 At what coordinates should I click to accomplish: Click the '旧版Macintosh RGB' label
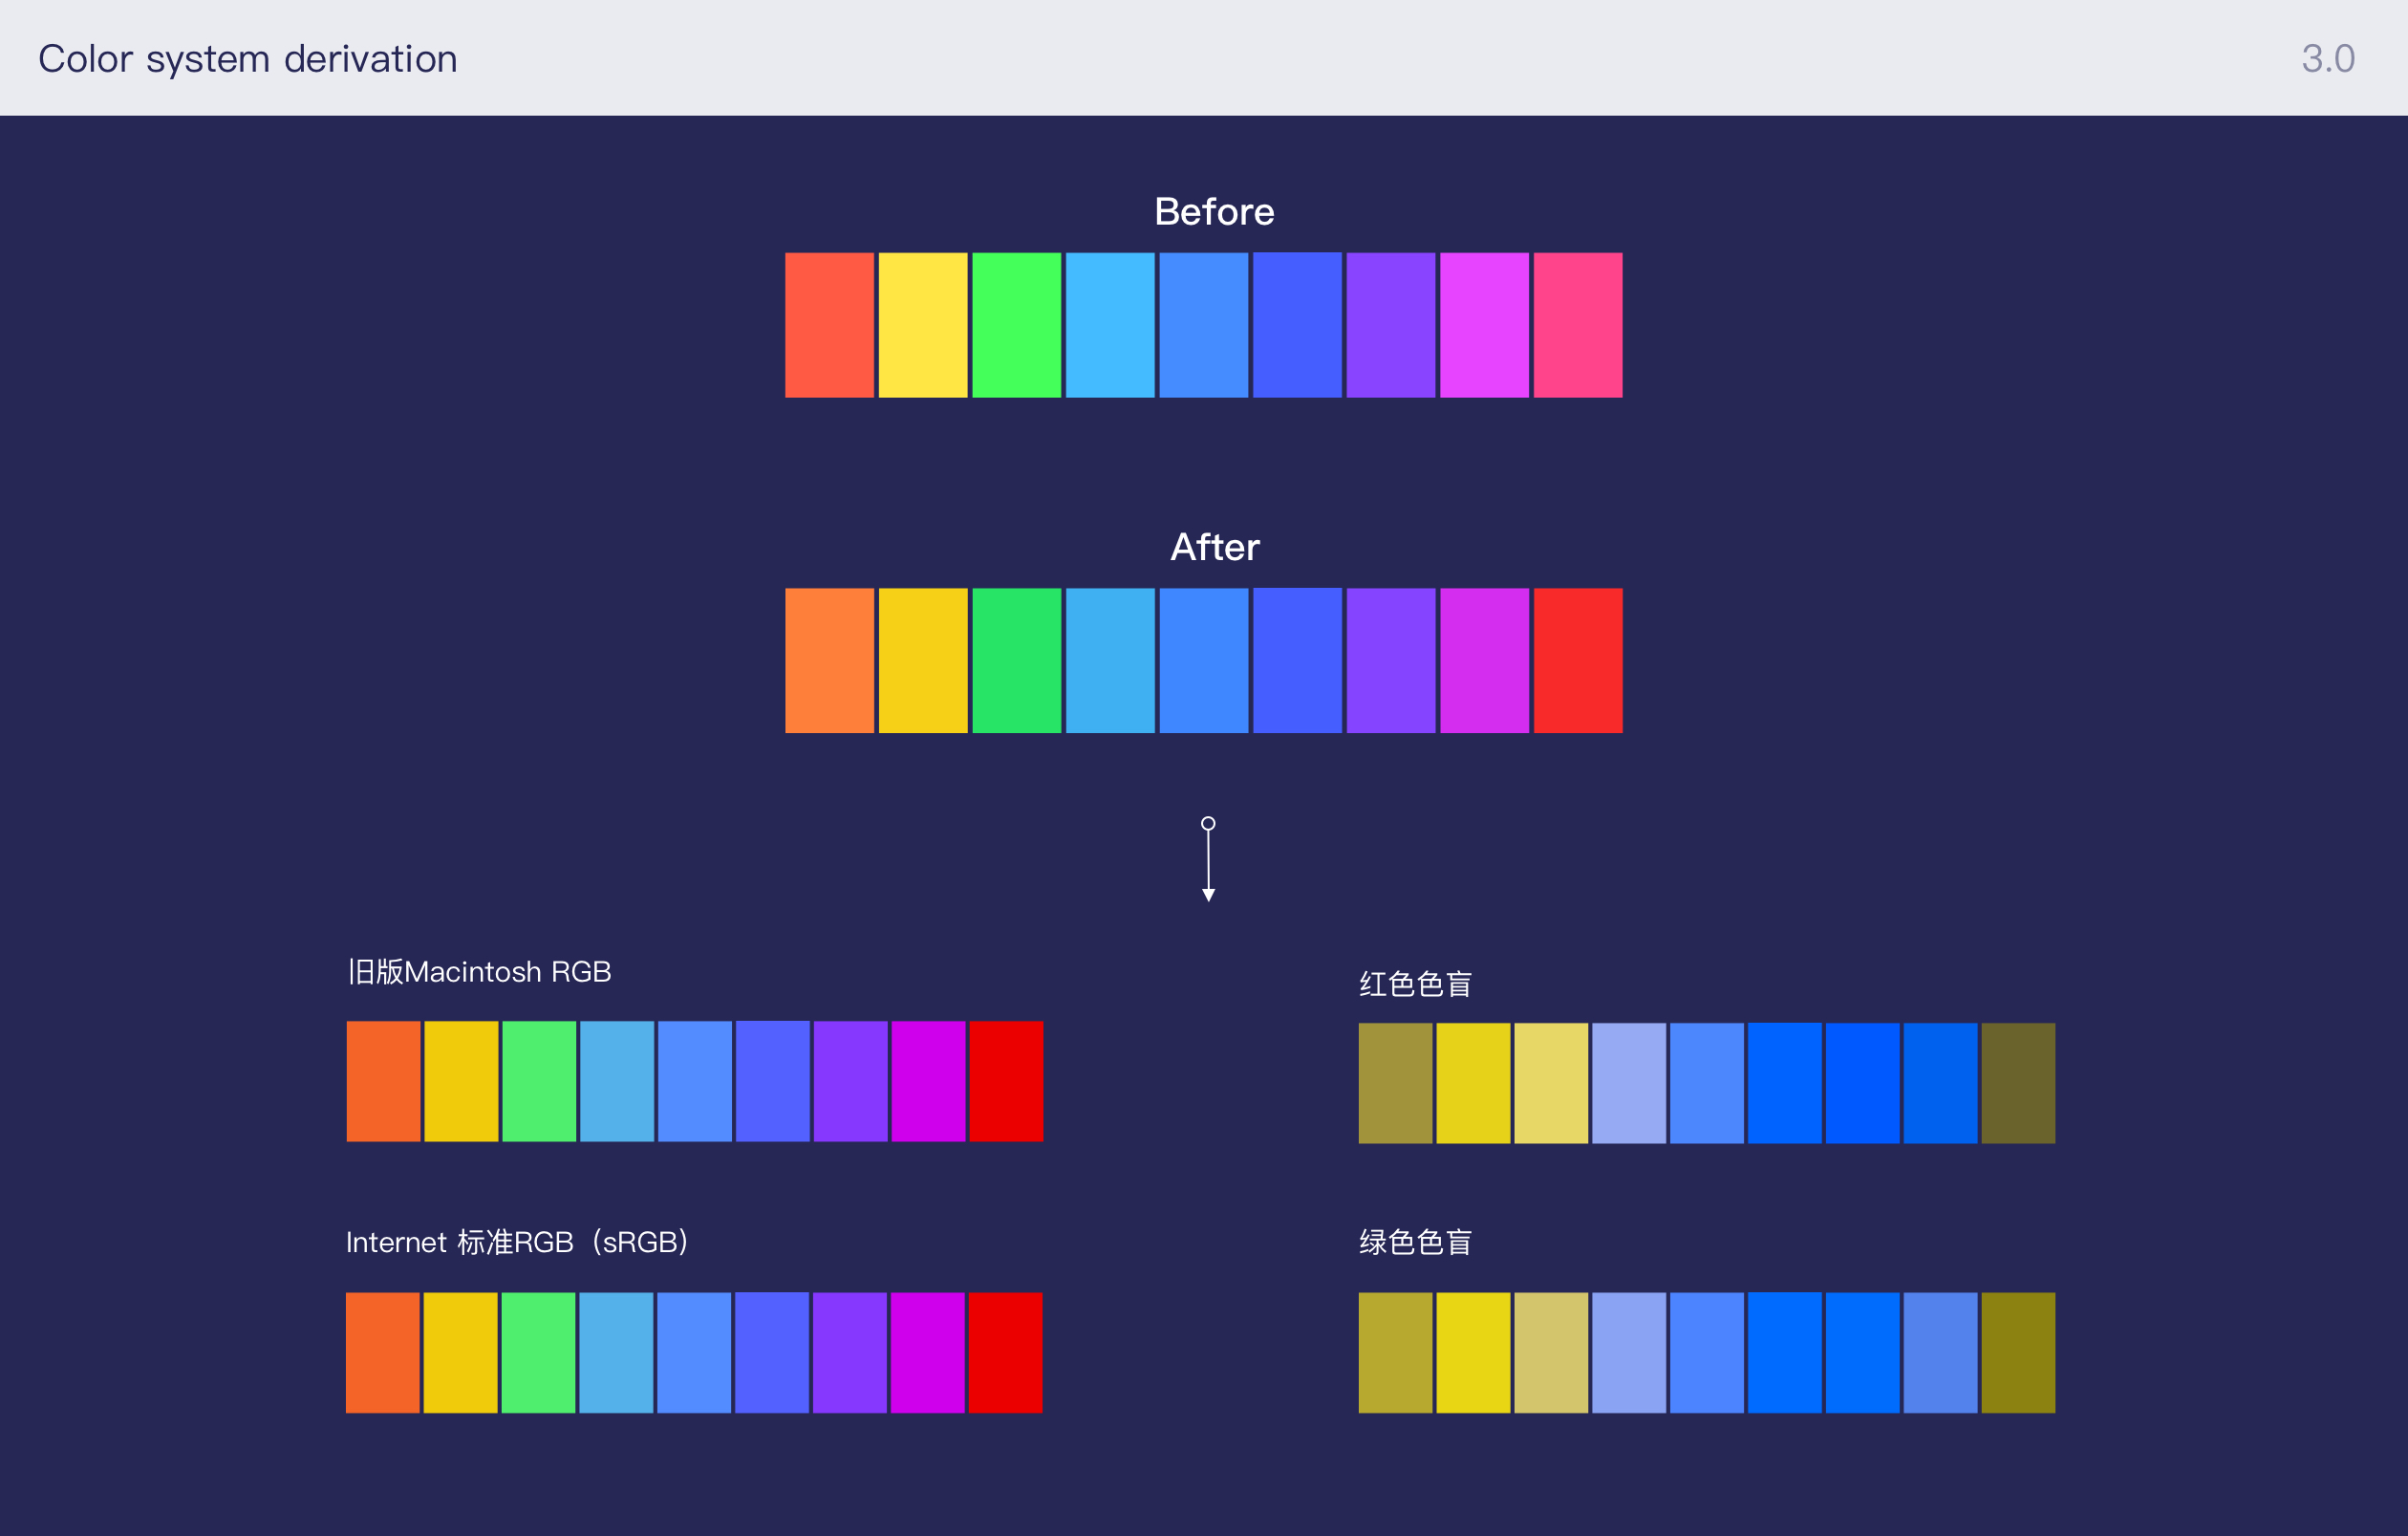point(479,971)
